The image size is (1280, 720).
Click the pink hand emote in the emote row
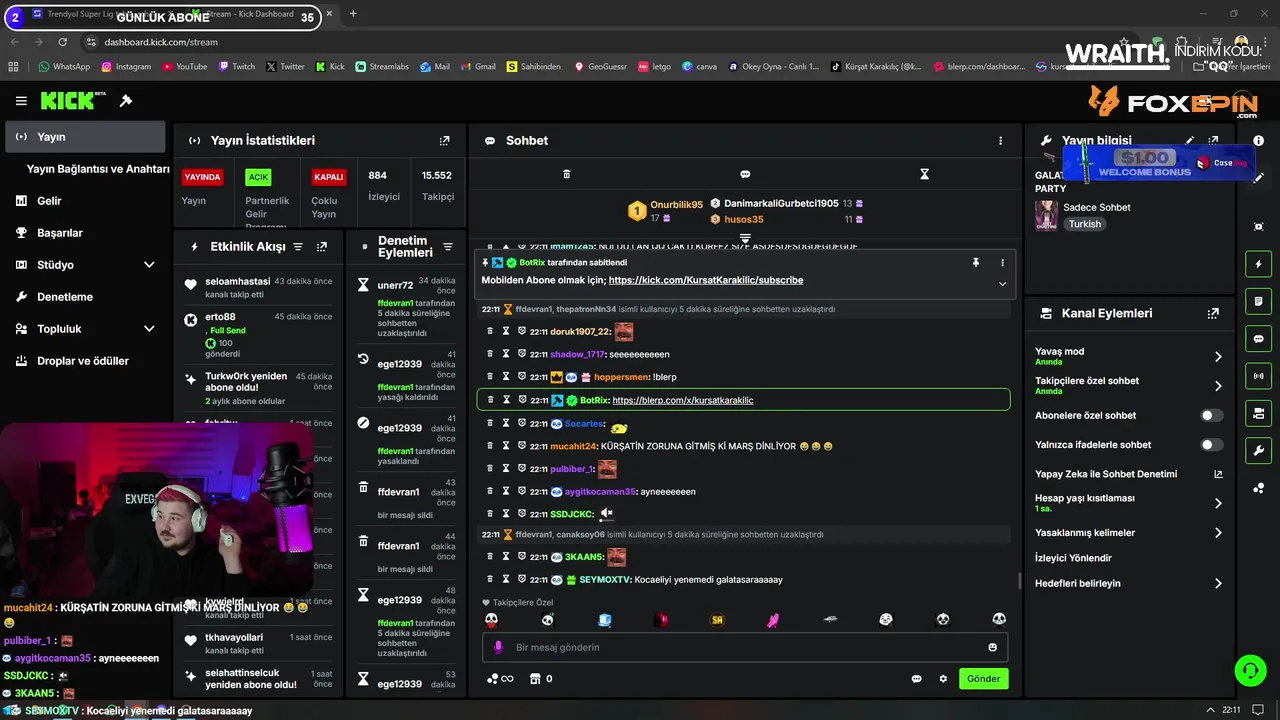tap(773, 620)
